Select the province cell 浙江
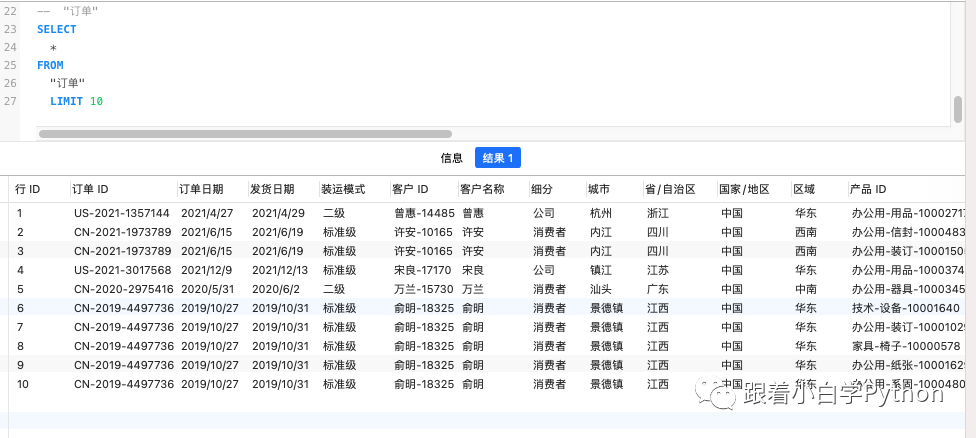Viewport: 976px width, 438px height. click(658, 213)
